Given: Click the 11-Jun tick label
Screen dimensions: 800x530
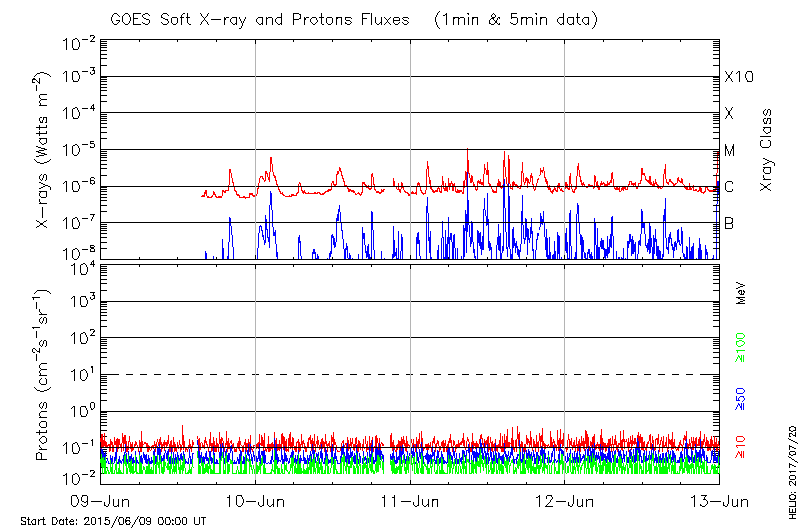Looking at the screenshot, I should click(x=410, y=501).
